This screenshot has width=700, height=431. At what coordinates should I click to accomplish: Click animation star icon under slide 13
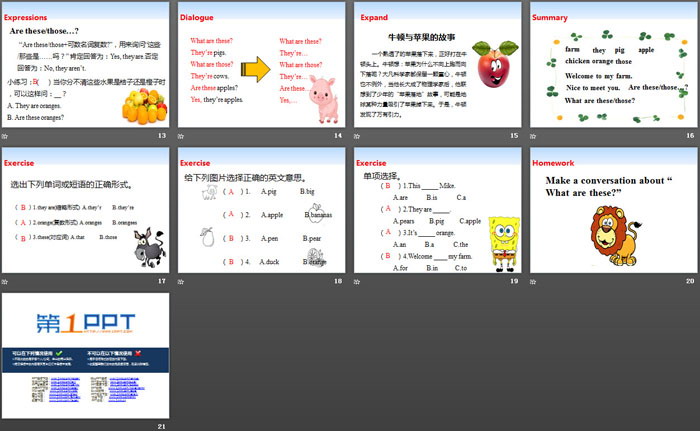coord(4,136)
